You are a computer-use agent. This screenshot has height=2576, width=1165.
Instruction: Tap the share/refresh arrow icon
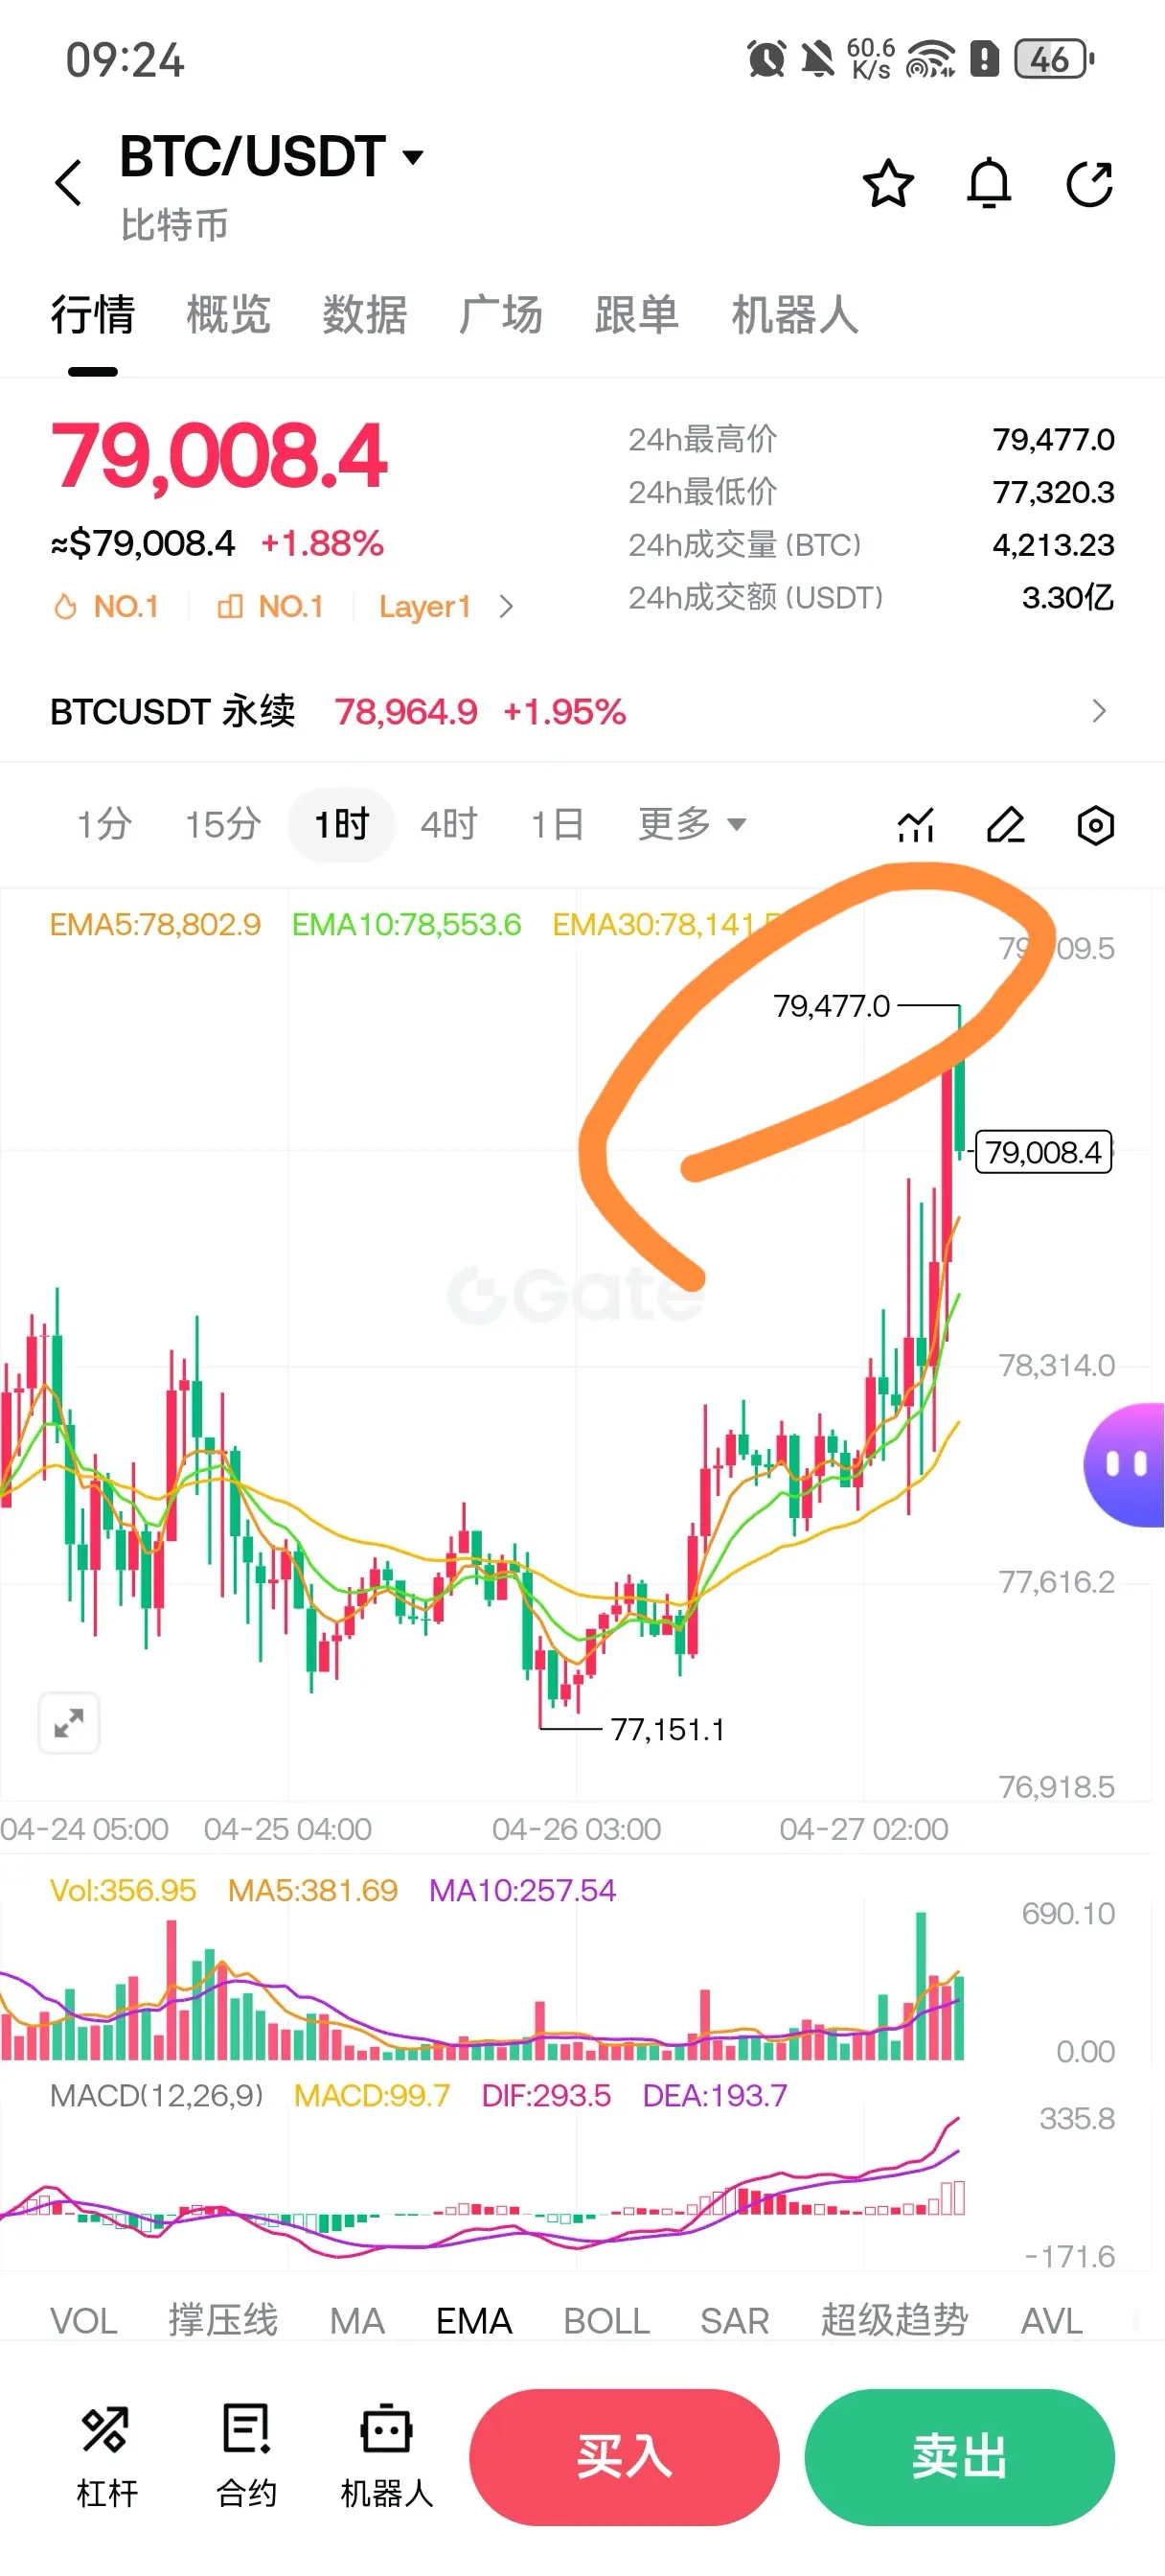tap(1090, 184)
